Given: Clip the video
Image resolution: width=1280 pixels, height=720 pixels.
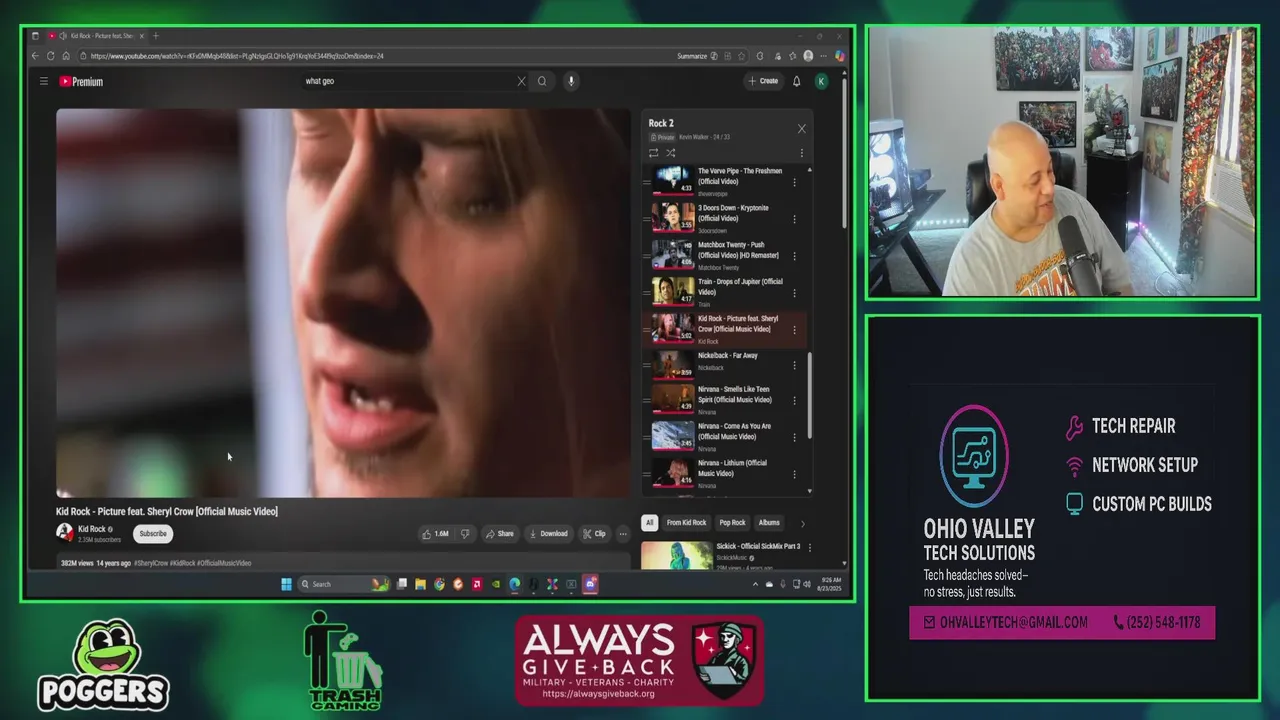Looking at the screenshot, I should click(594, 534).
